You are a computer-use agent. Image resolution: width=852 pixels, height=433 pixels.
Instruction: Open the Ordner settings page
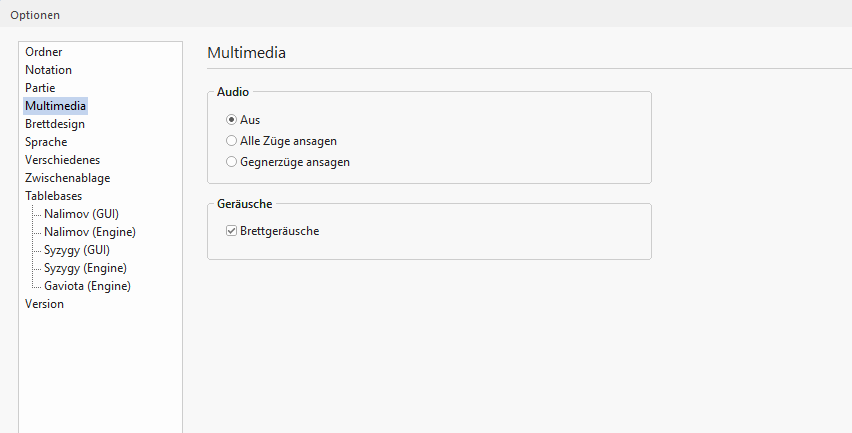[x=44, y=52]
